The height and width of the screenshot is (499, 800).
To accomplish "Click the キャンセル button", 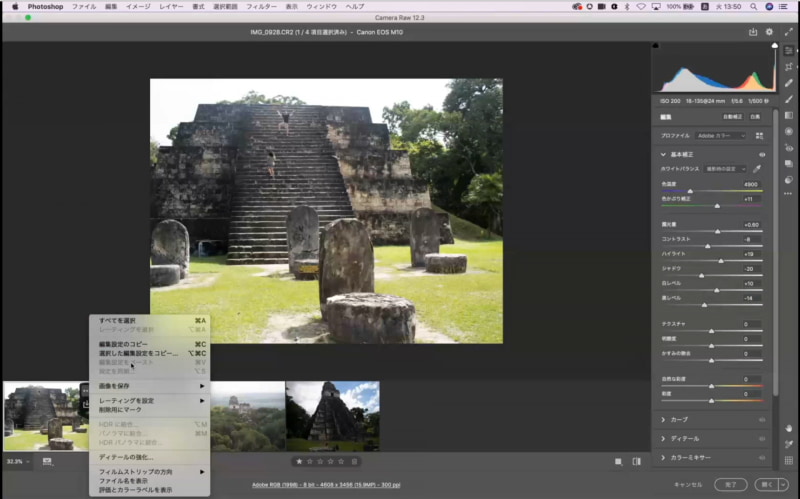I will pyautogui.click(x=688, y=485).
